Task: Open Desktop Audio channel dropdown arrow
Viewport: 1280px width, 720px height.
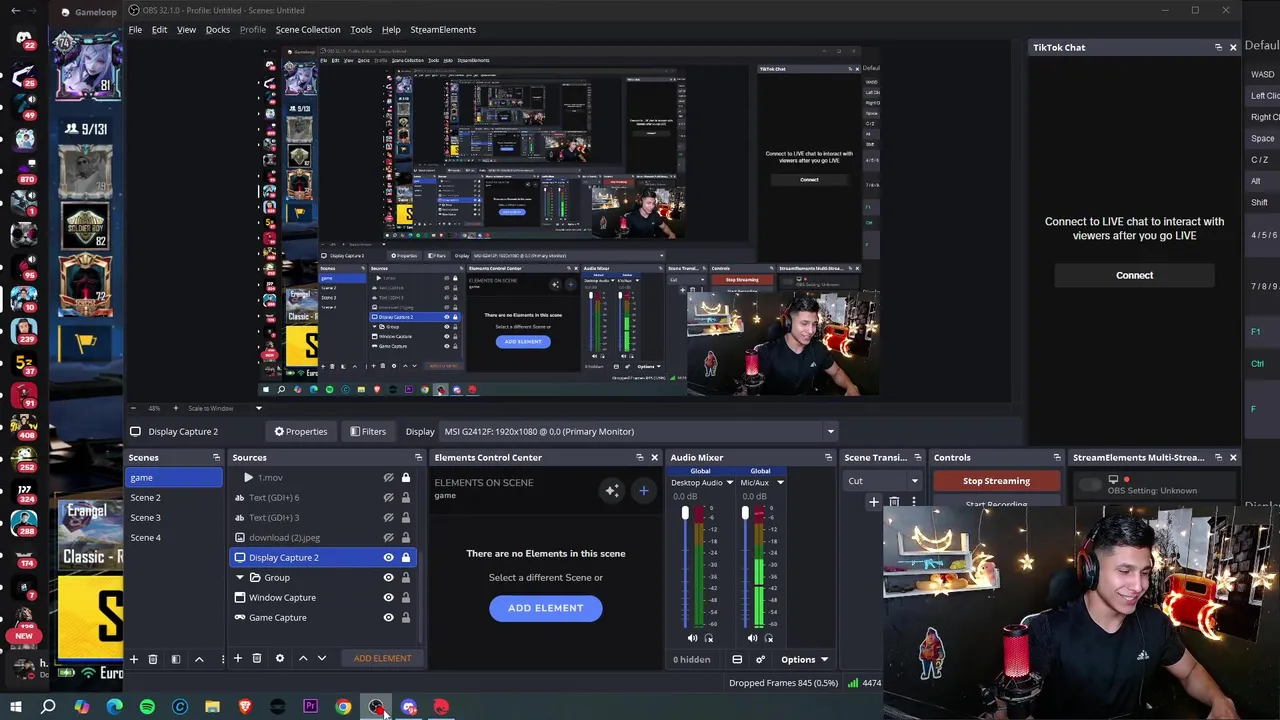Action: (x=729, y=483)
